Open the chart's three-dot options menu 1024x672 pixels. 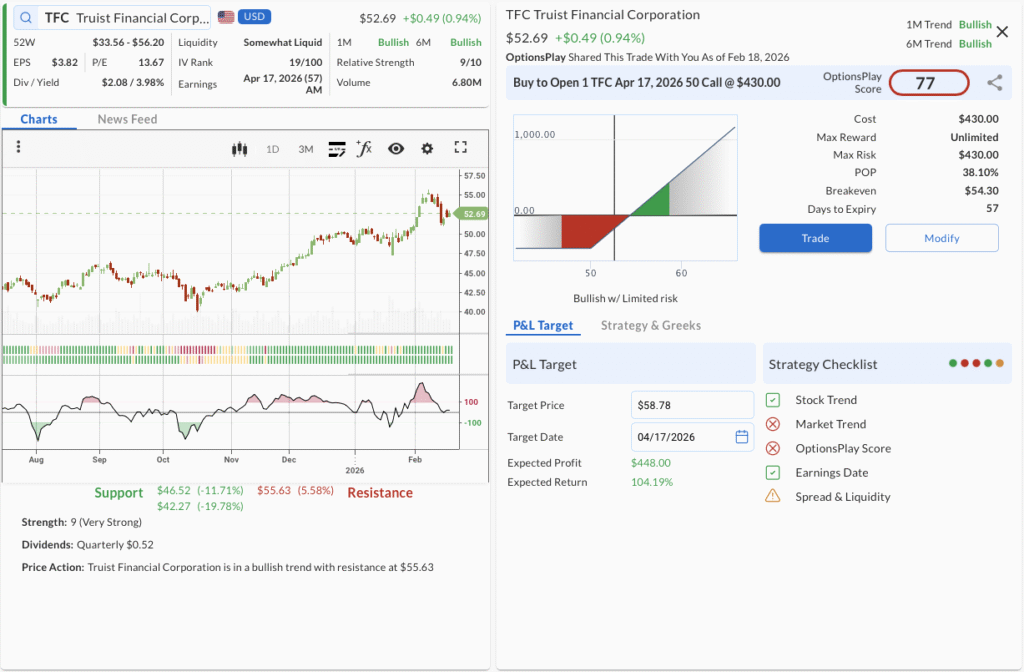tap(18, 147)
